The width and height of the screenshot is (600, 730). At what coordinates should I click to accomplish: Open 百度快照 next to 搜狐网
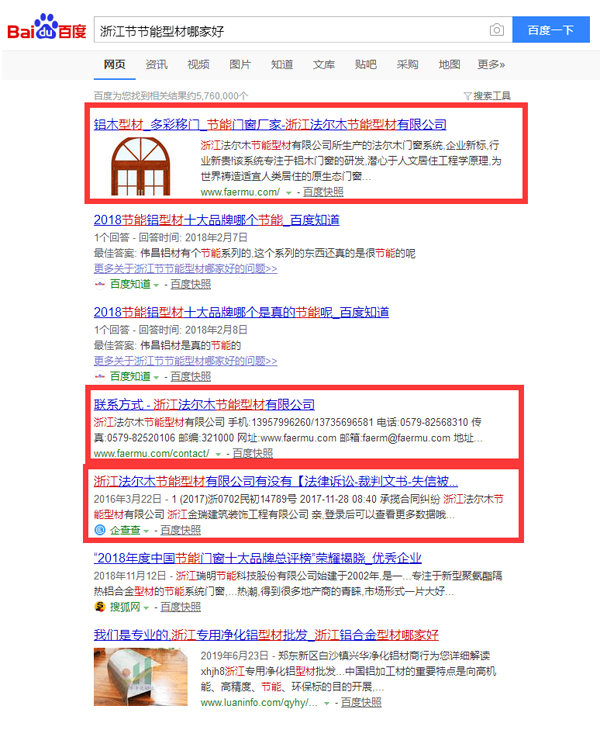tap(181, 607)
